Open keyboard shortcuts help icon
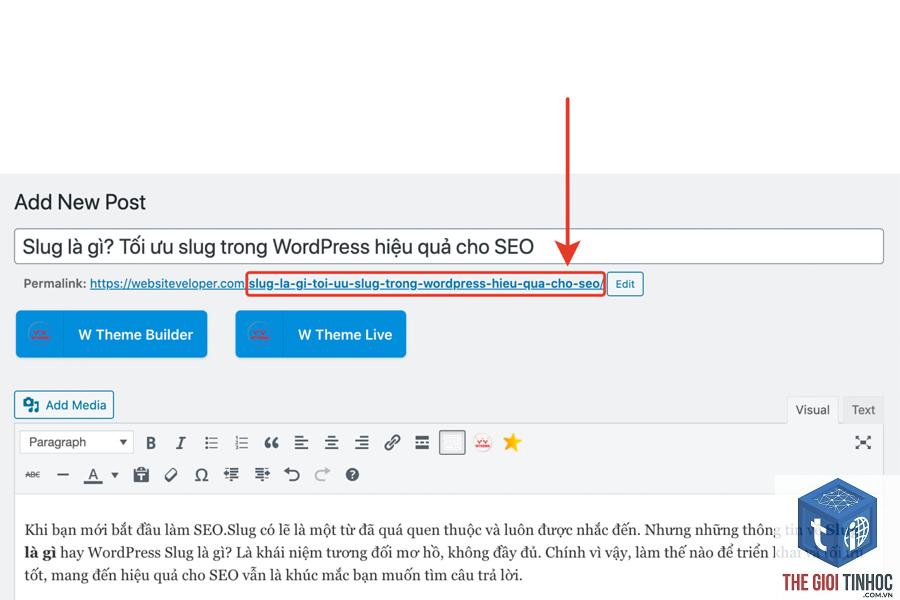Viewport: 900px width, 600px height. (352, 475)
